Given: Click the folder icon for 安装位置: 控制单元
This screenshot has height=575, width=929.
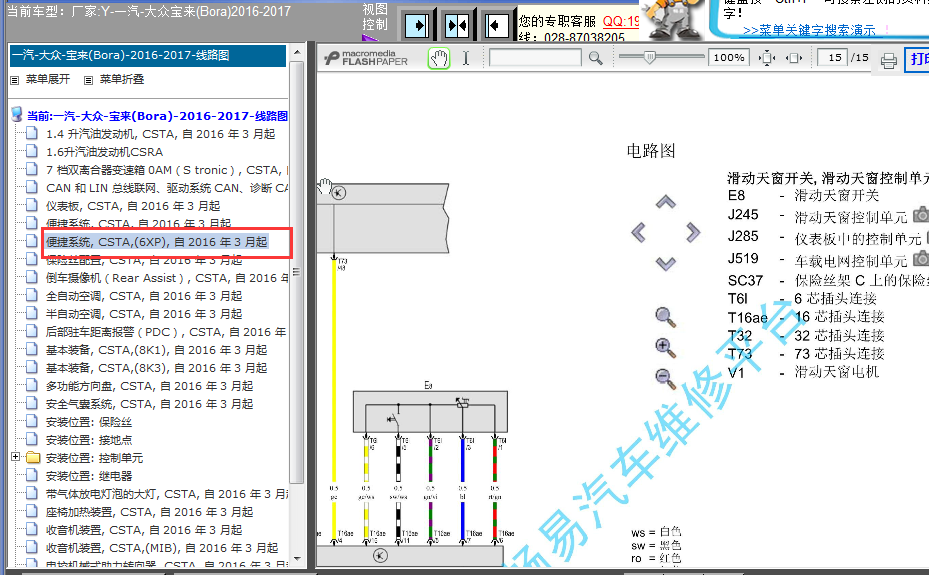Looking at the screenshot, I should click(x=33, y=458).
